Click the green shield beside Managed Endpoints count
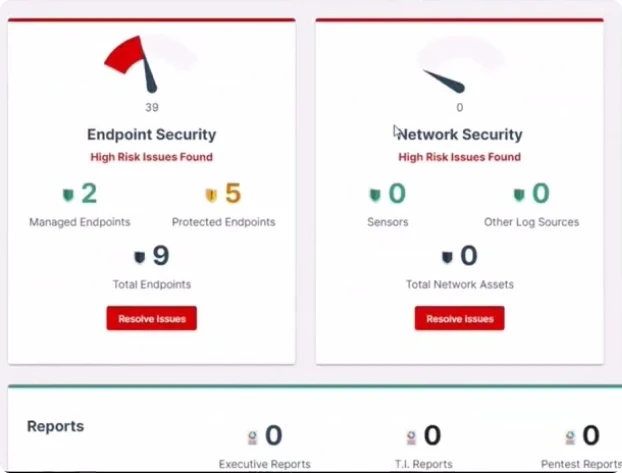The height and width of the screenshot is (473, 622). coord(69,195)
